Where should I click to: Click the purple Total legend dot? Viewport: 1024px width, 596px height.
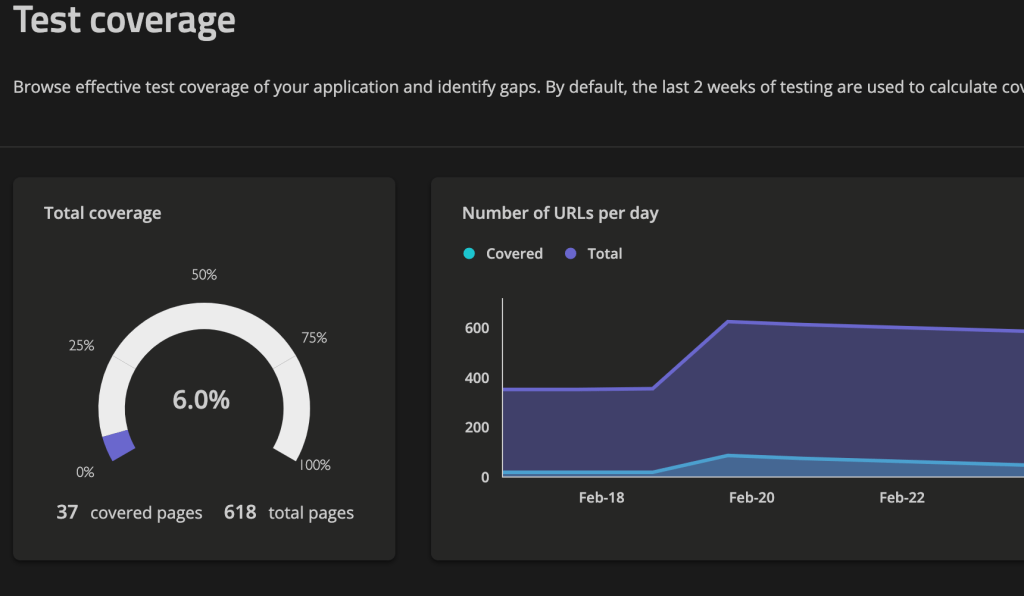point(571,254)
